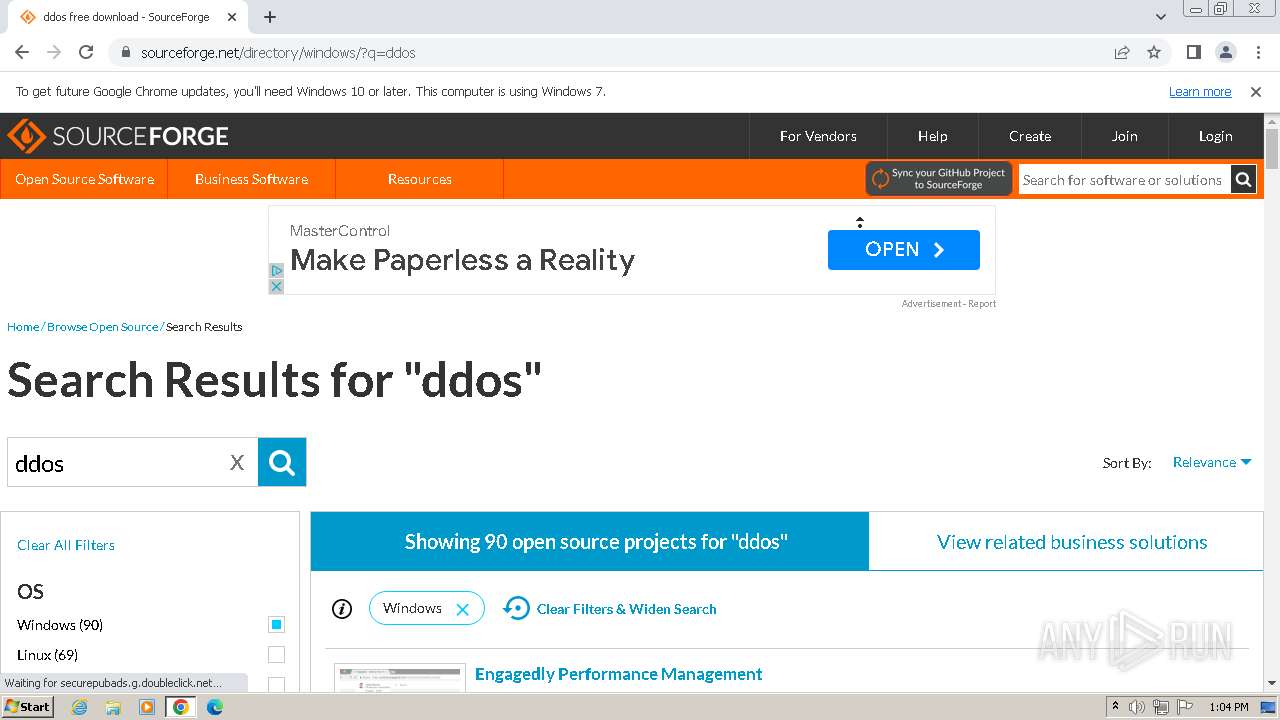Screen dimensions: 1280x720
Task: Click OPEN button in MasterControl ad
Action: point(903,250)
